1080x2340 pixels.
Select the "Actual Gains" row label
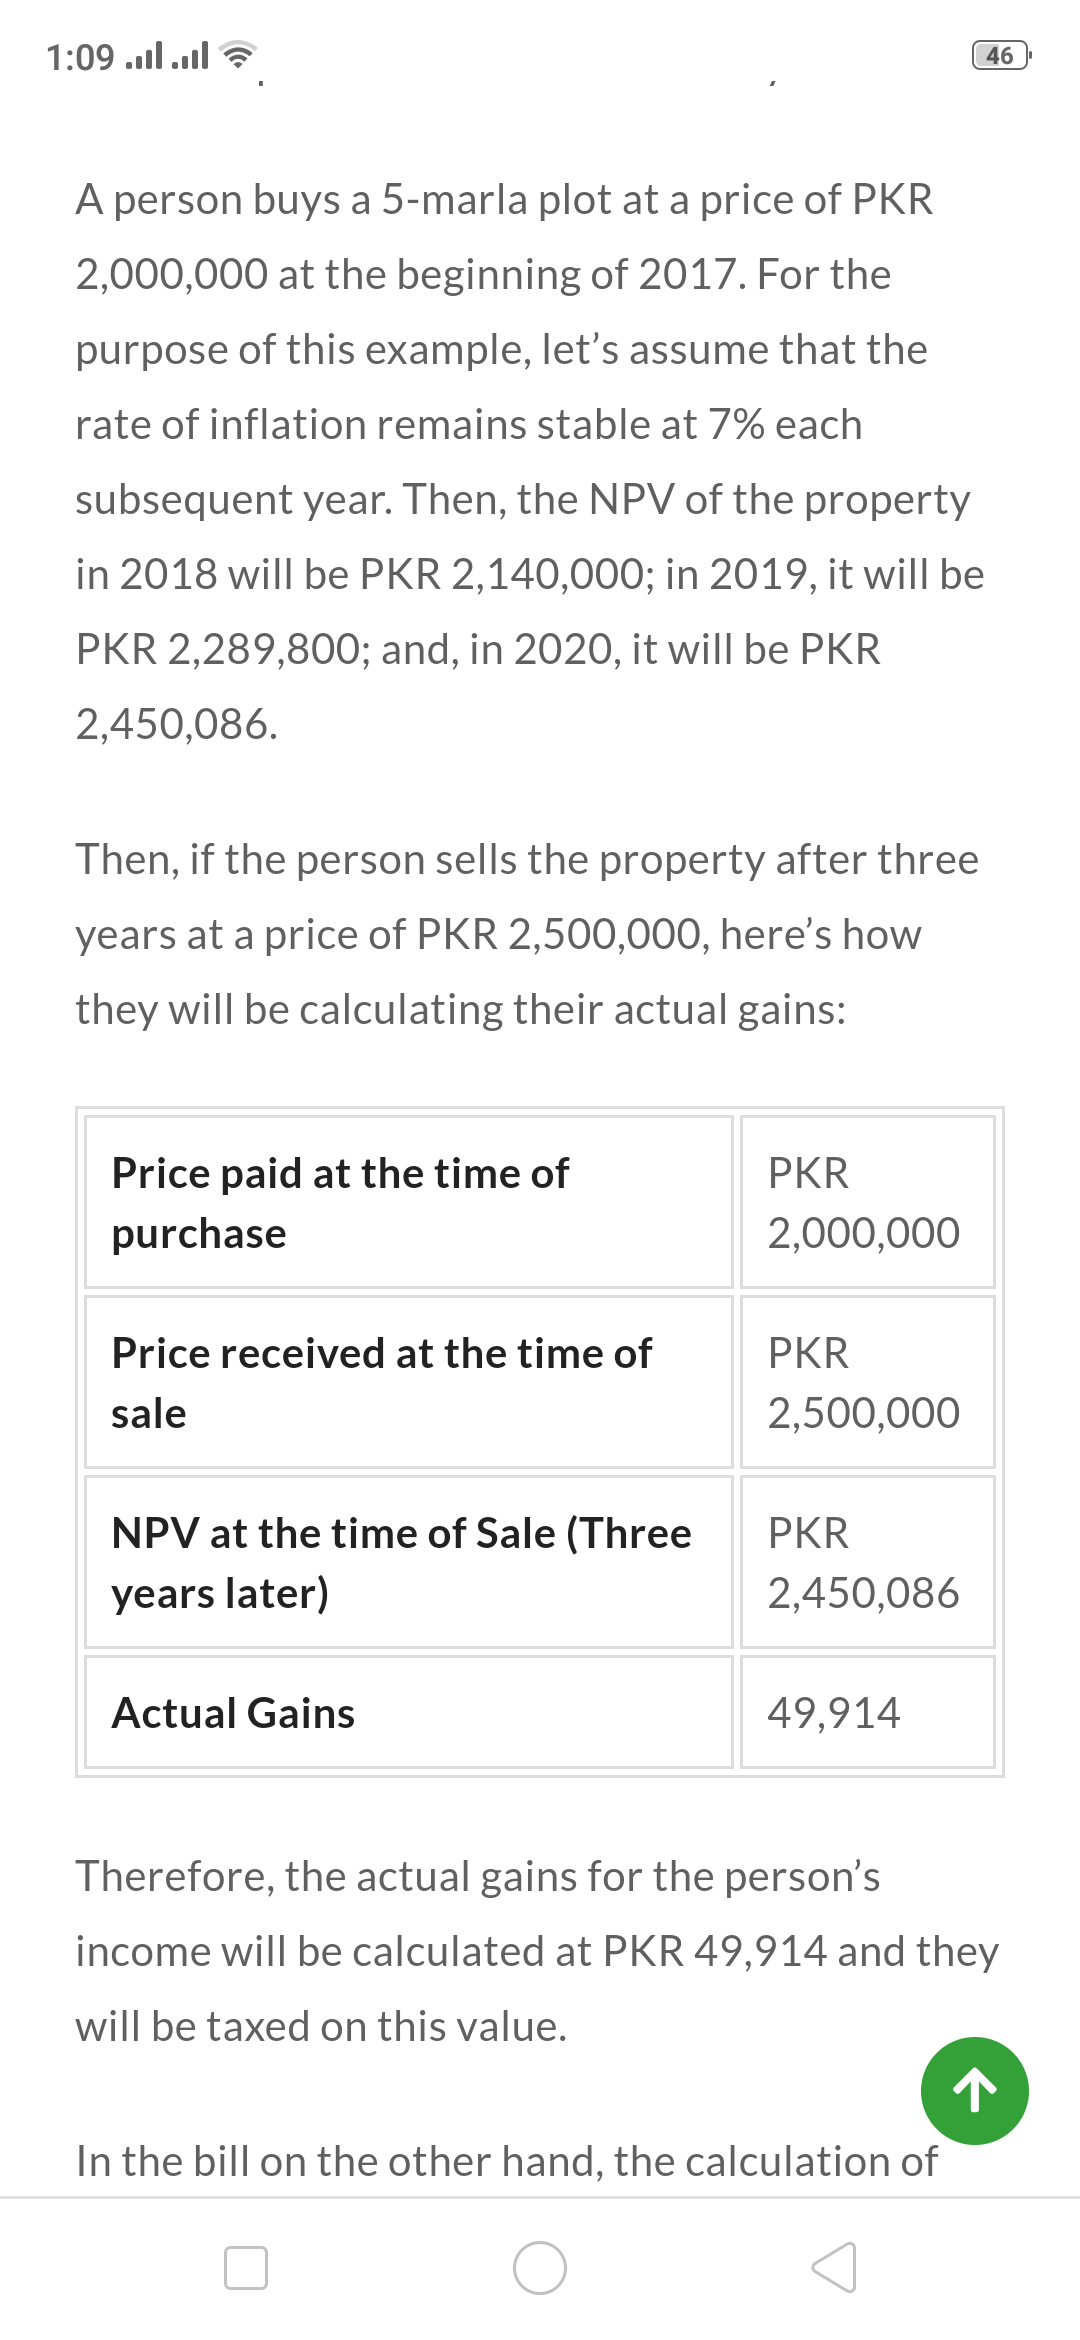click(408, 1712)
